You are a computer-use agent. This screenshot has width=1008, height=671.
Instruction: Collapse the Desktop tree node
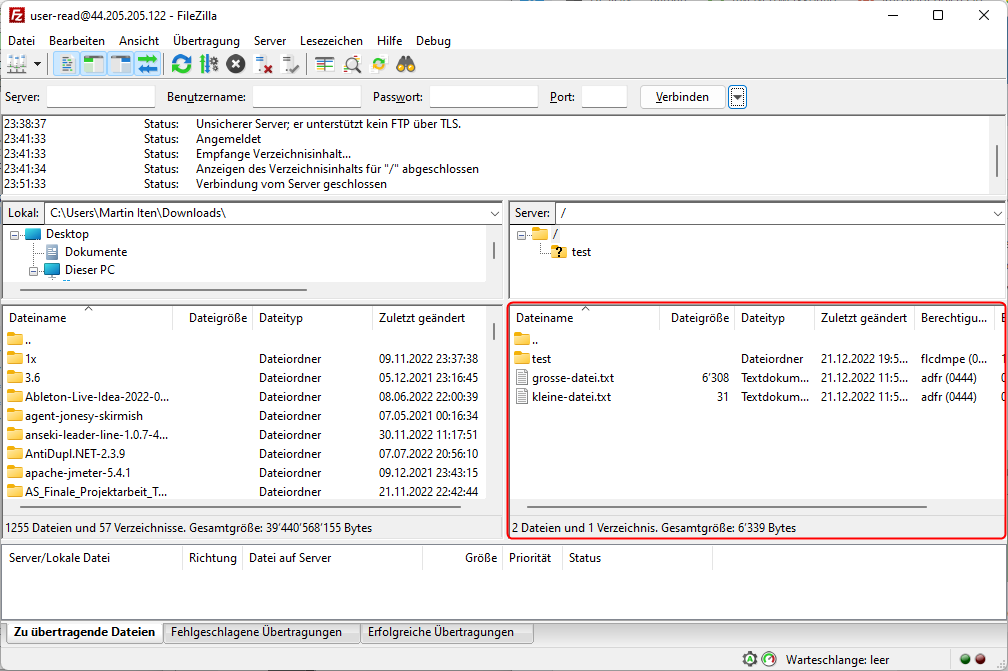point(15,234)
